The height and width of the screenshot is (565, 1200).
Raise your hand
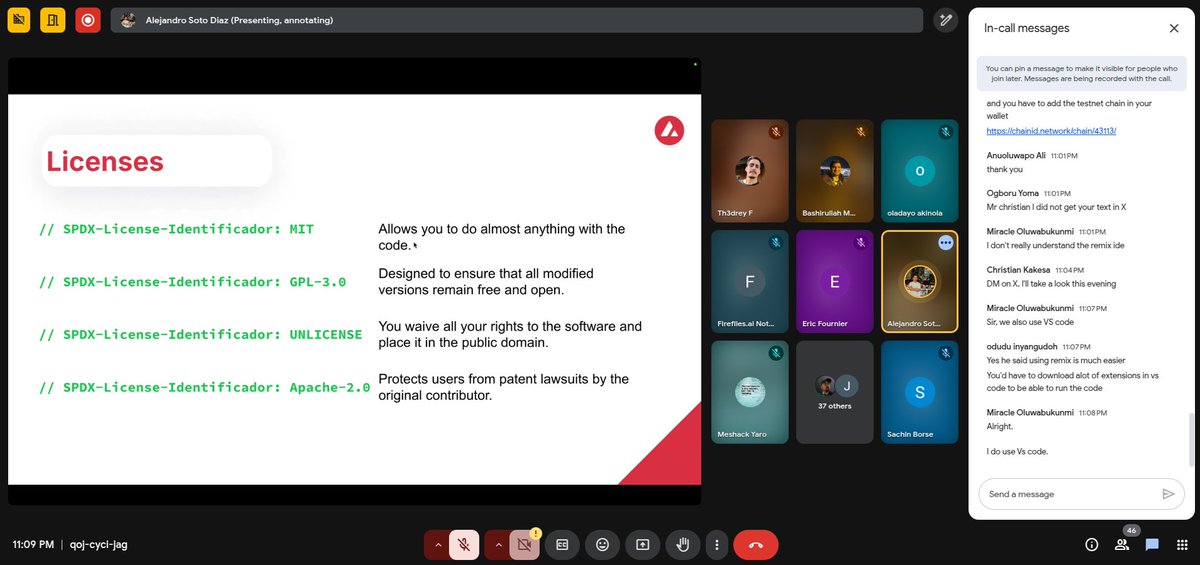click(x=683, y=545)
